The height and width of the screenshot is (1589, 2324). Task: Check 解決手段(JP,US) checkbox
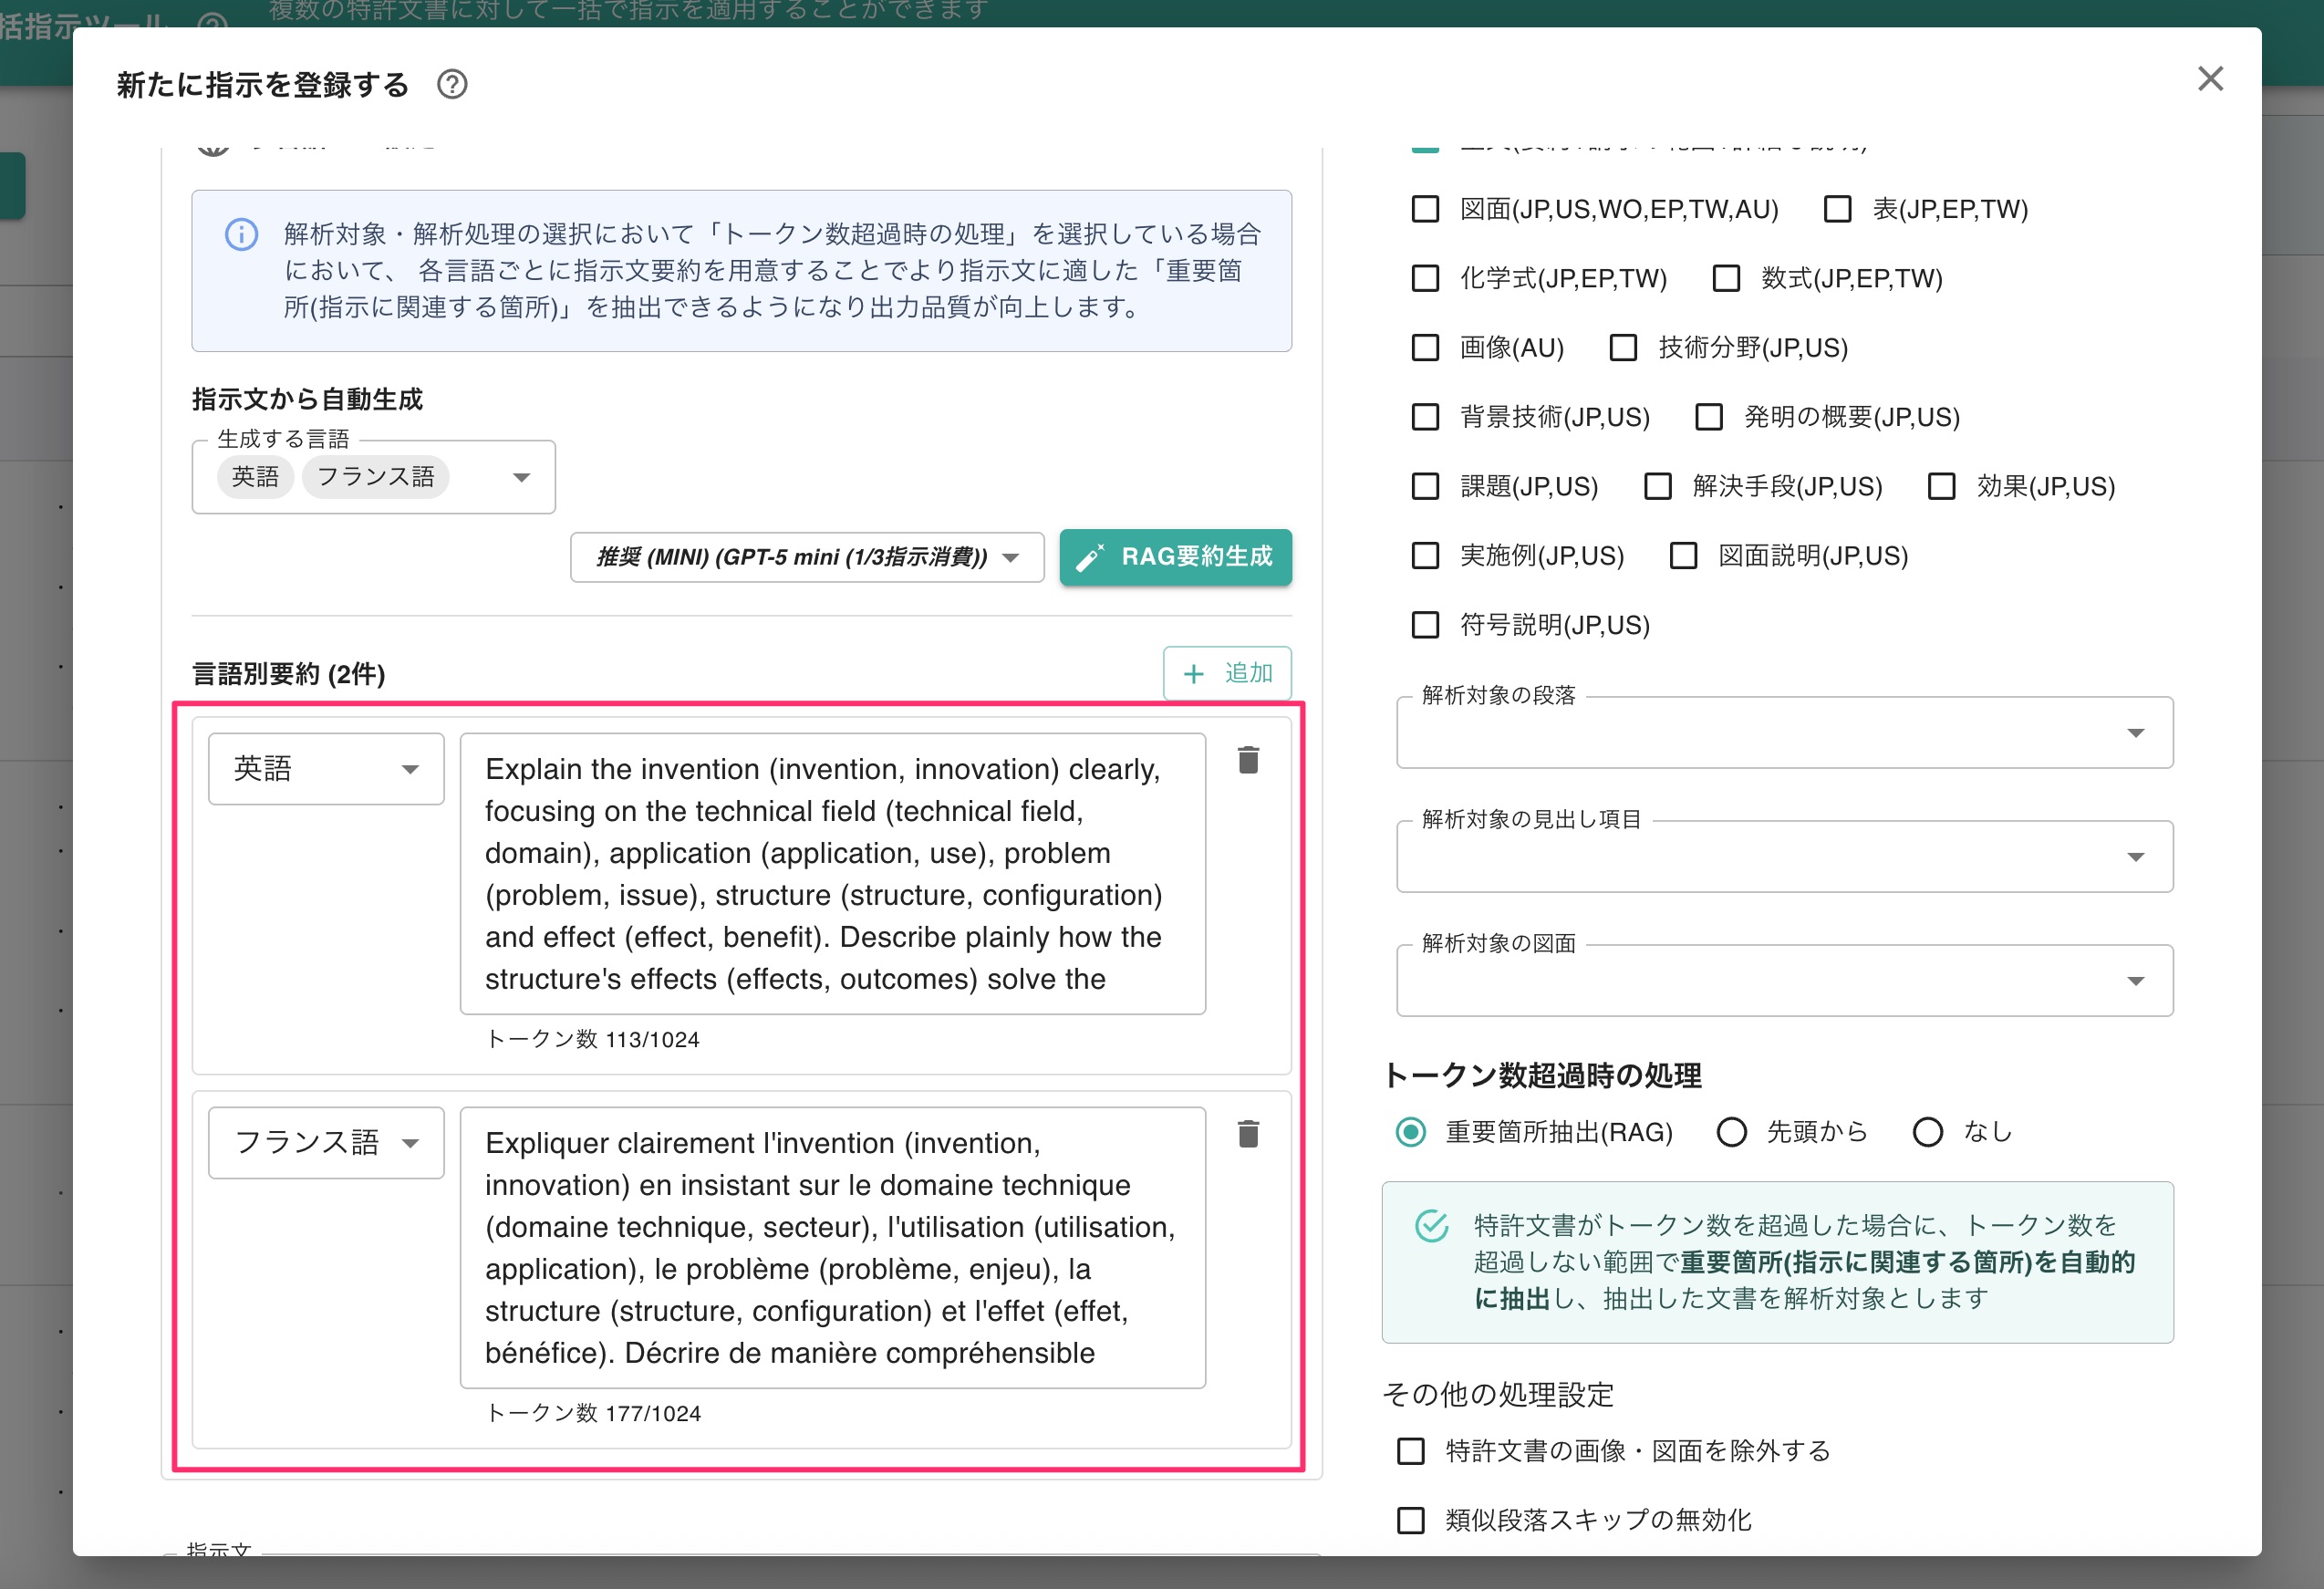pos(1658,486)
